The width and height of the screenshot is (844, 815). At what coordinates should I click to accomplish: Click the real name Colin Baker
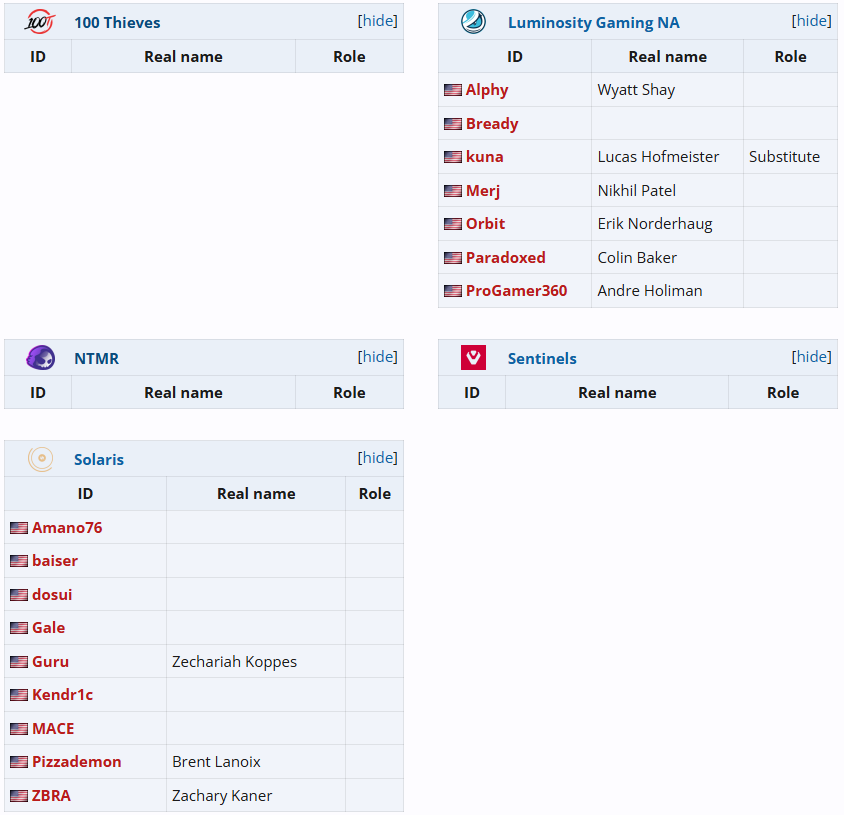[637, 257]
